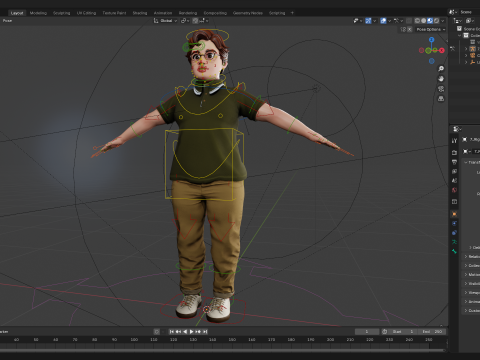
Task: Play the animation forward
Action: click(191, 332)
